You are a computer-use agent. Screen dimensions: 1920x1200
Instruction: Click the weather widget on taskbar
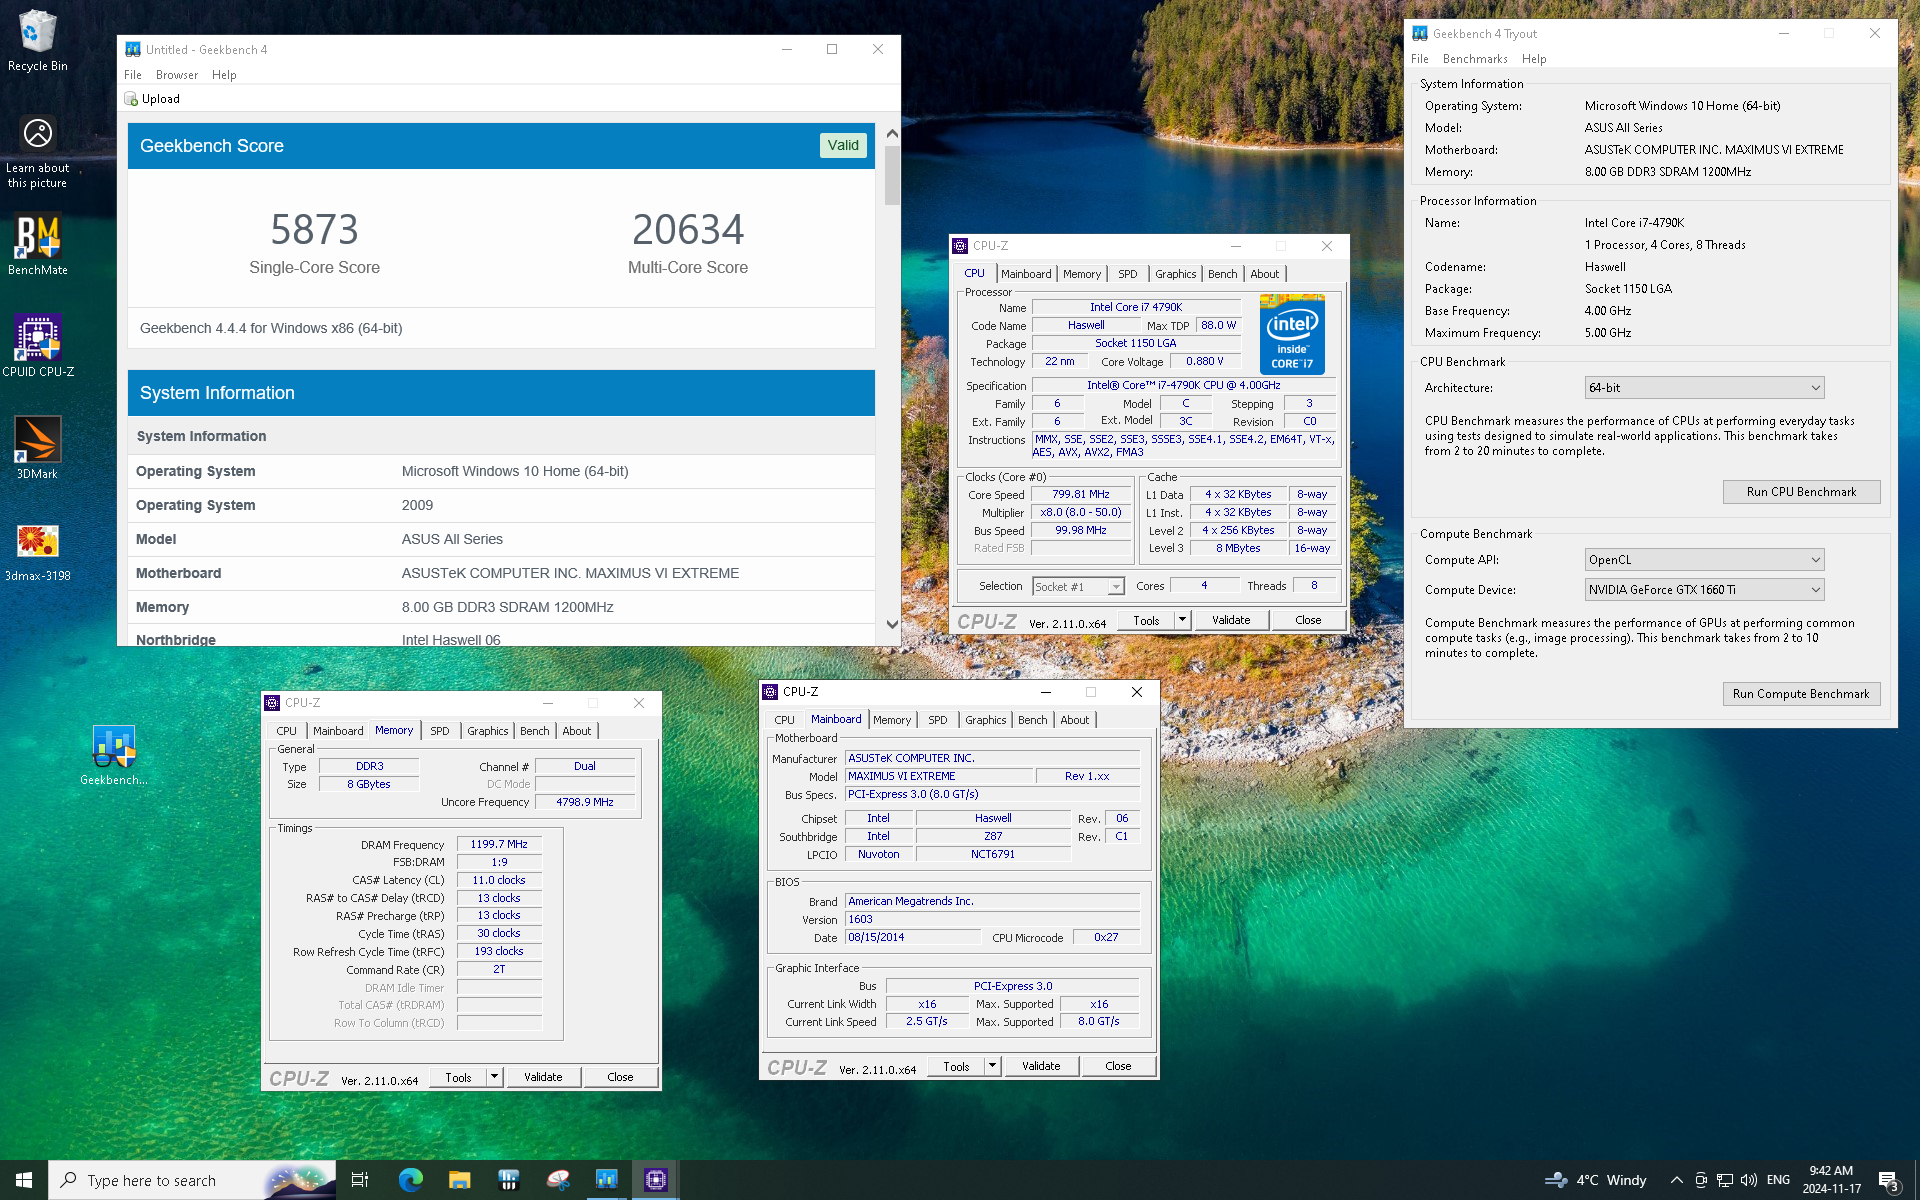1596,1180
